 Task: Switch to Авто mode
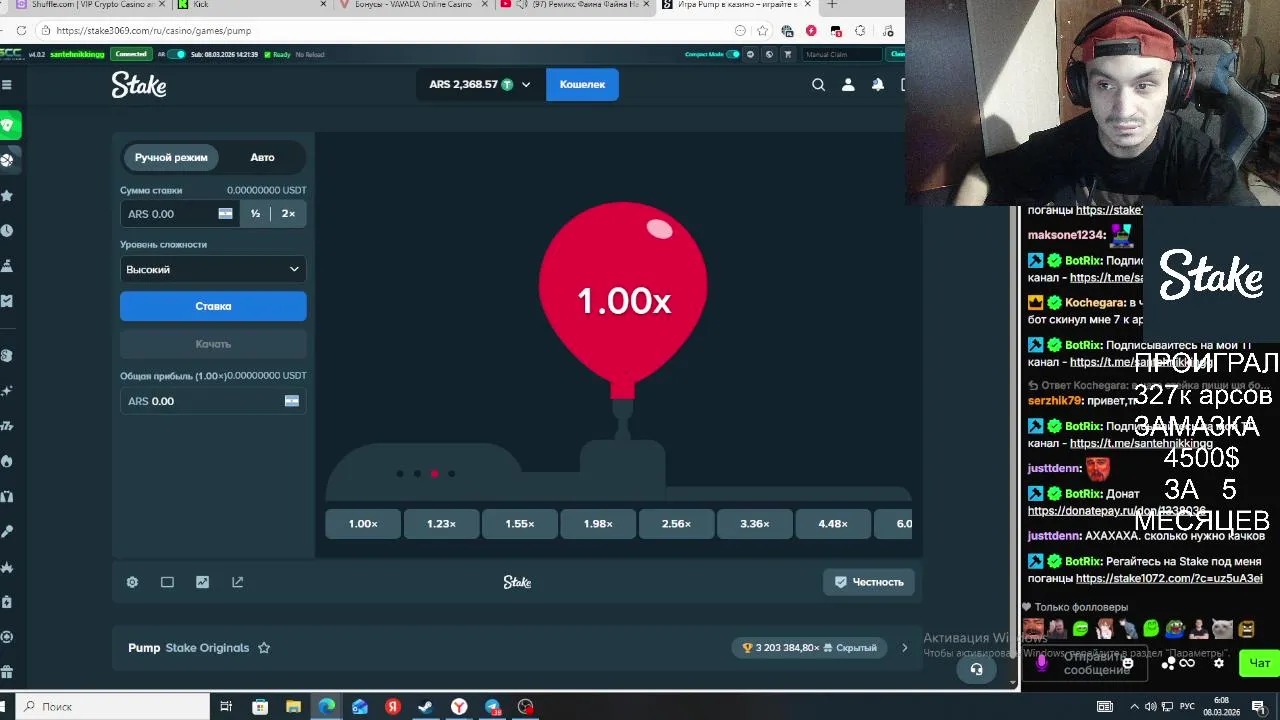(262, 157)
